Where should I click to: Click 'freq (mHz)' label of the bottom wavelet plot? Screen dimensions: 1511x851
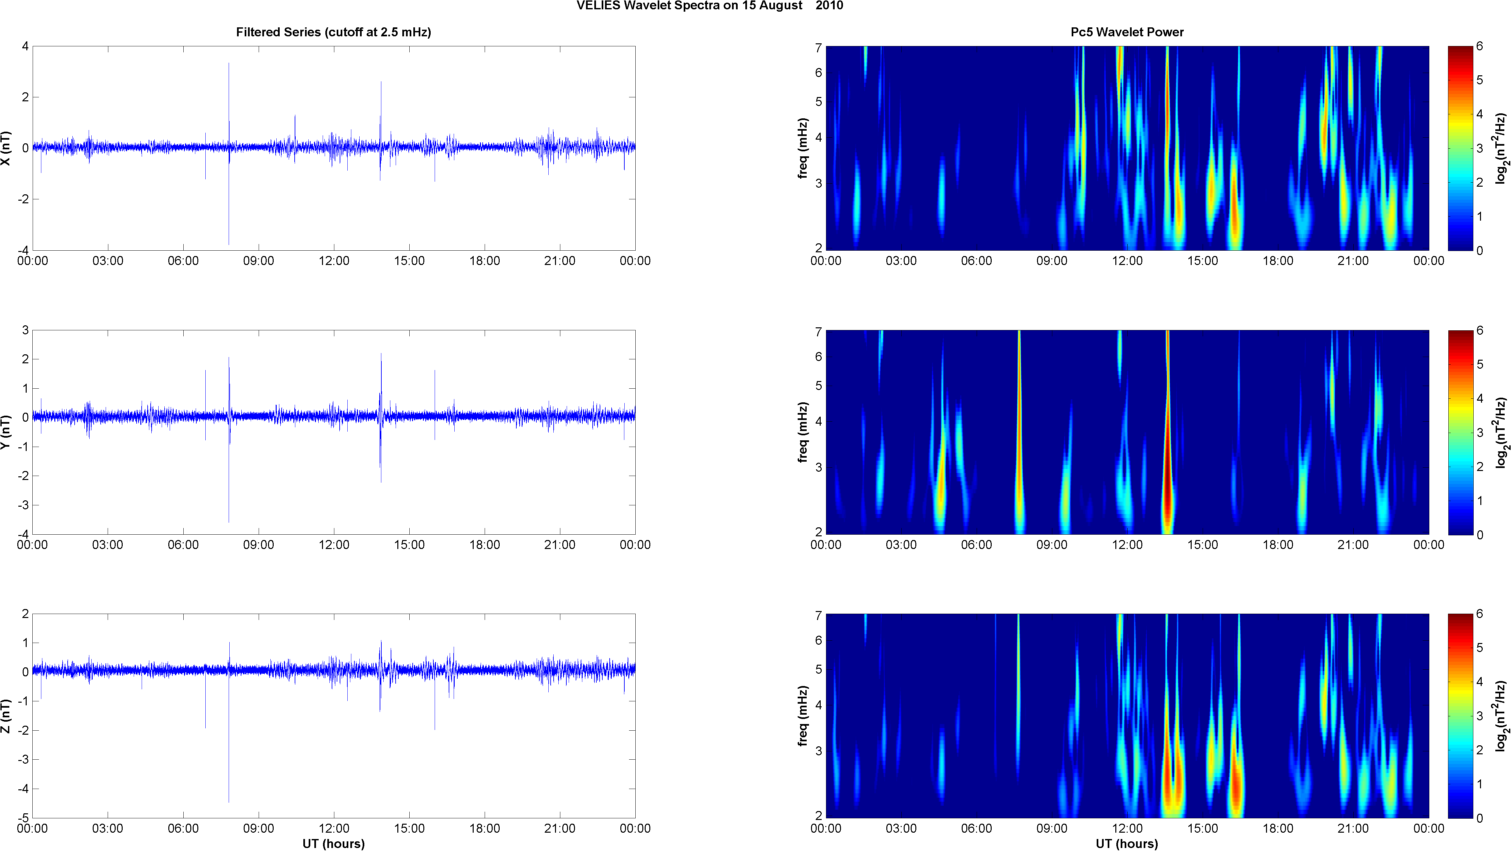pos(803,716)
